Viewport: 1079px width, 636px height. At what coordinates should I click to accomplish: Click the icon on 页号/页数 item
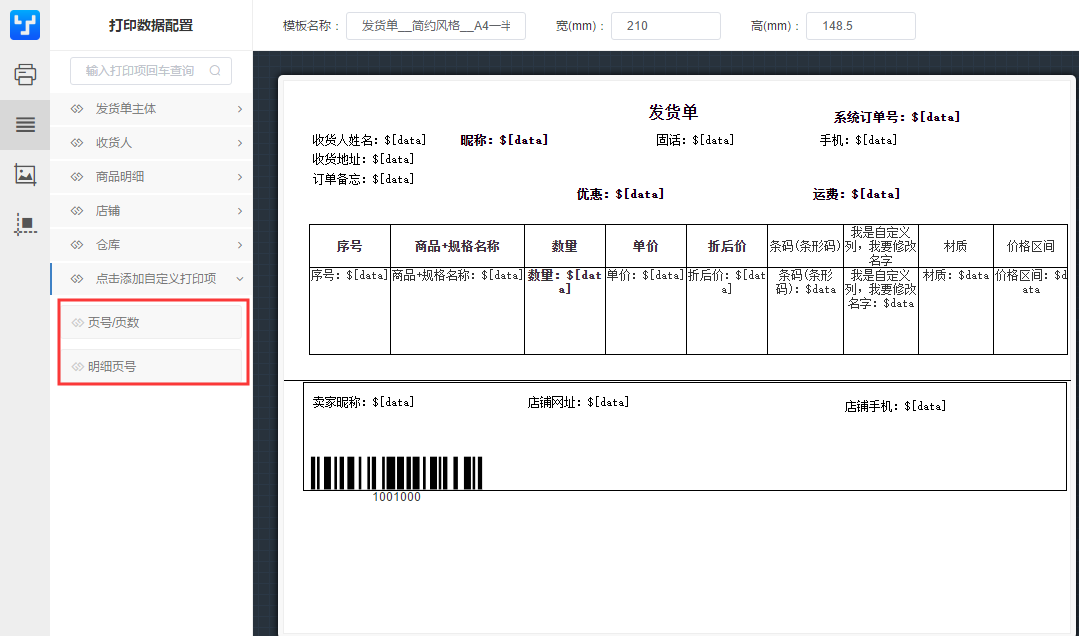(x=78, y=323)
